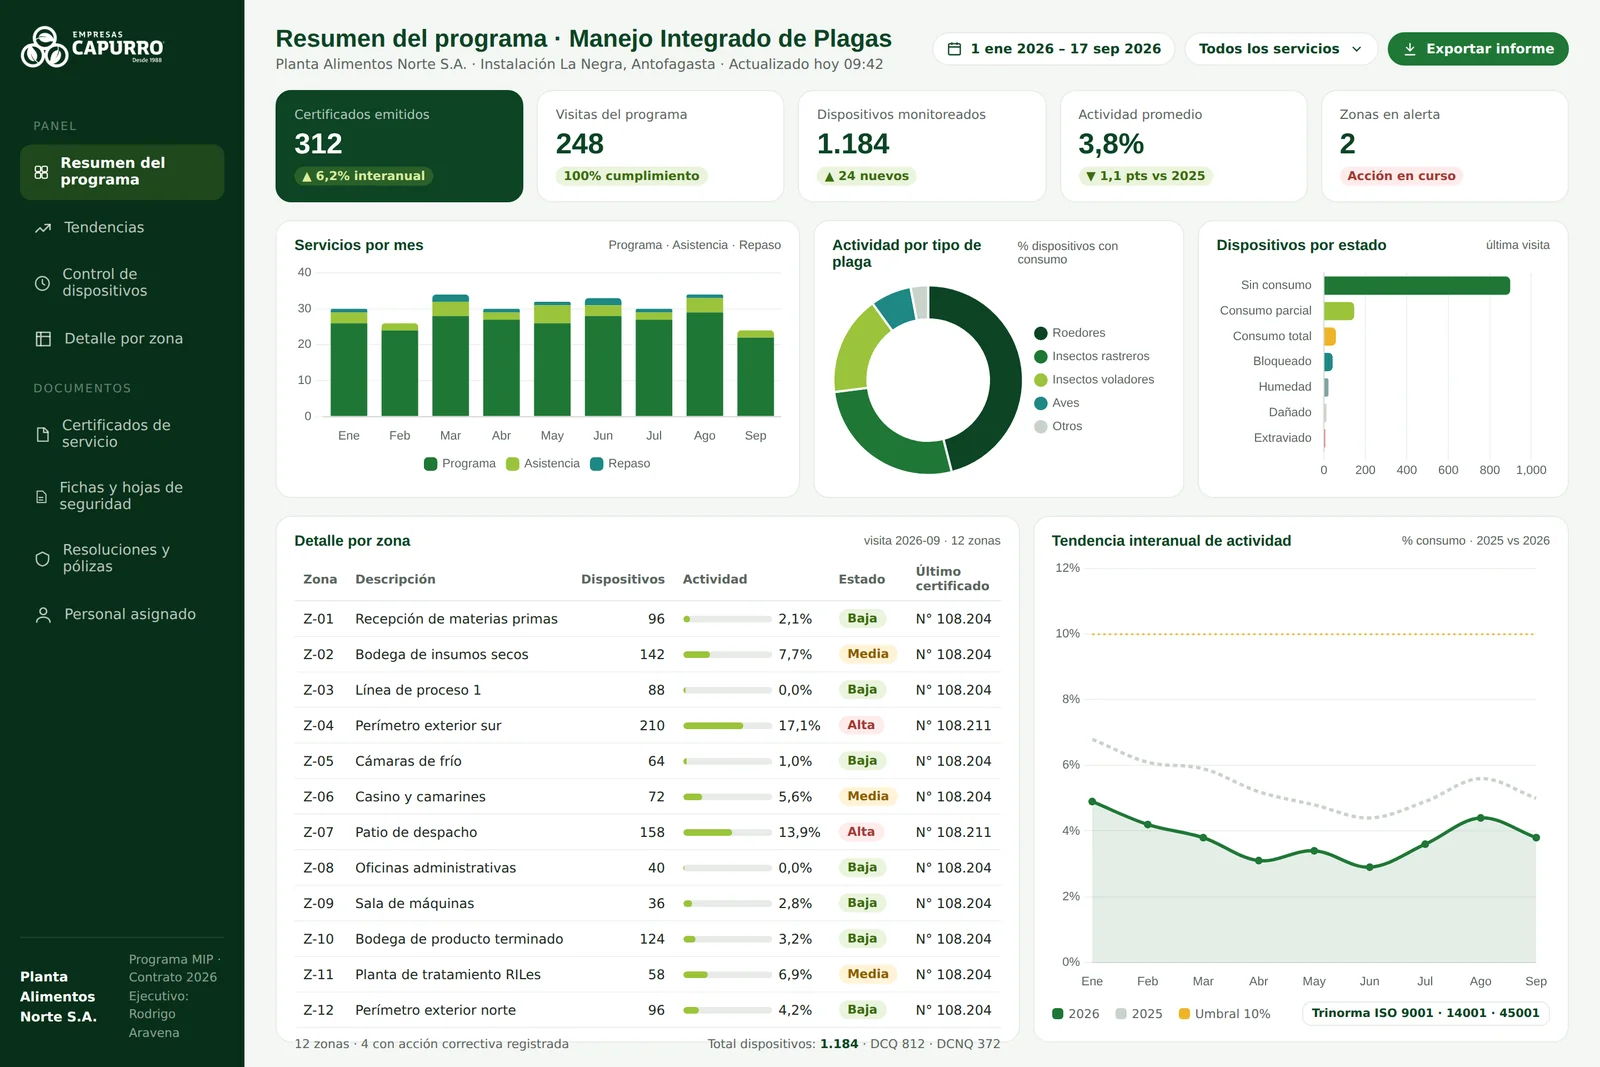Click the Ago bar in Servicios por mes
This screenshot has width=1600, height=1067.
tap(705, 355)
